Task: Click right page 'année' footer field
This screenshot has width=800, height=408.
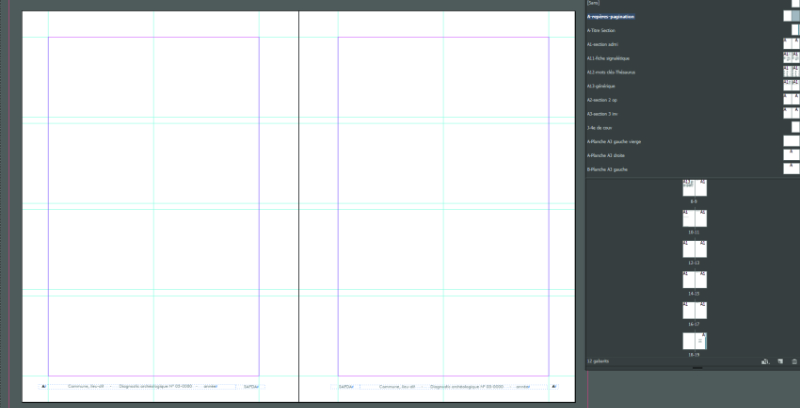Action: pos(522,387)
